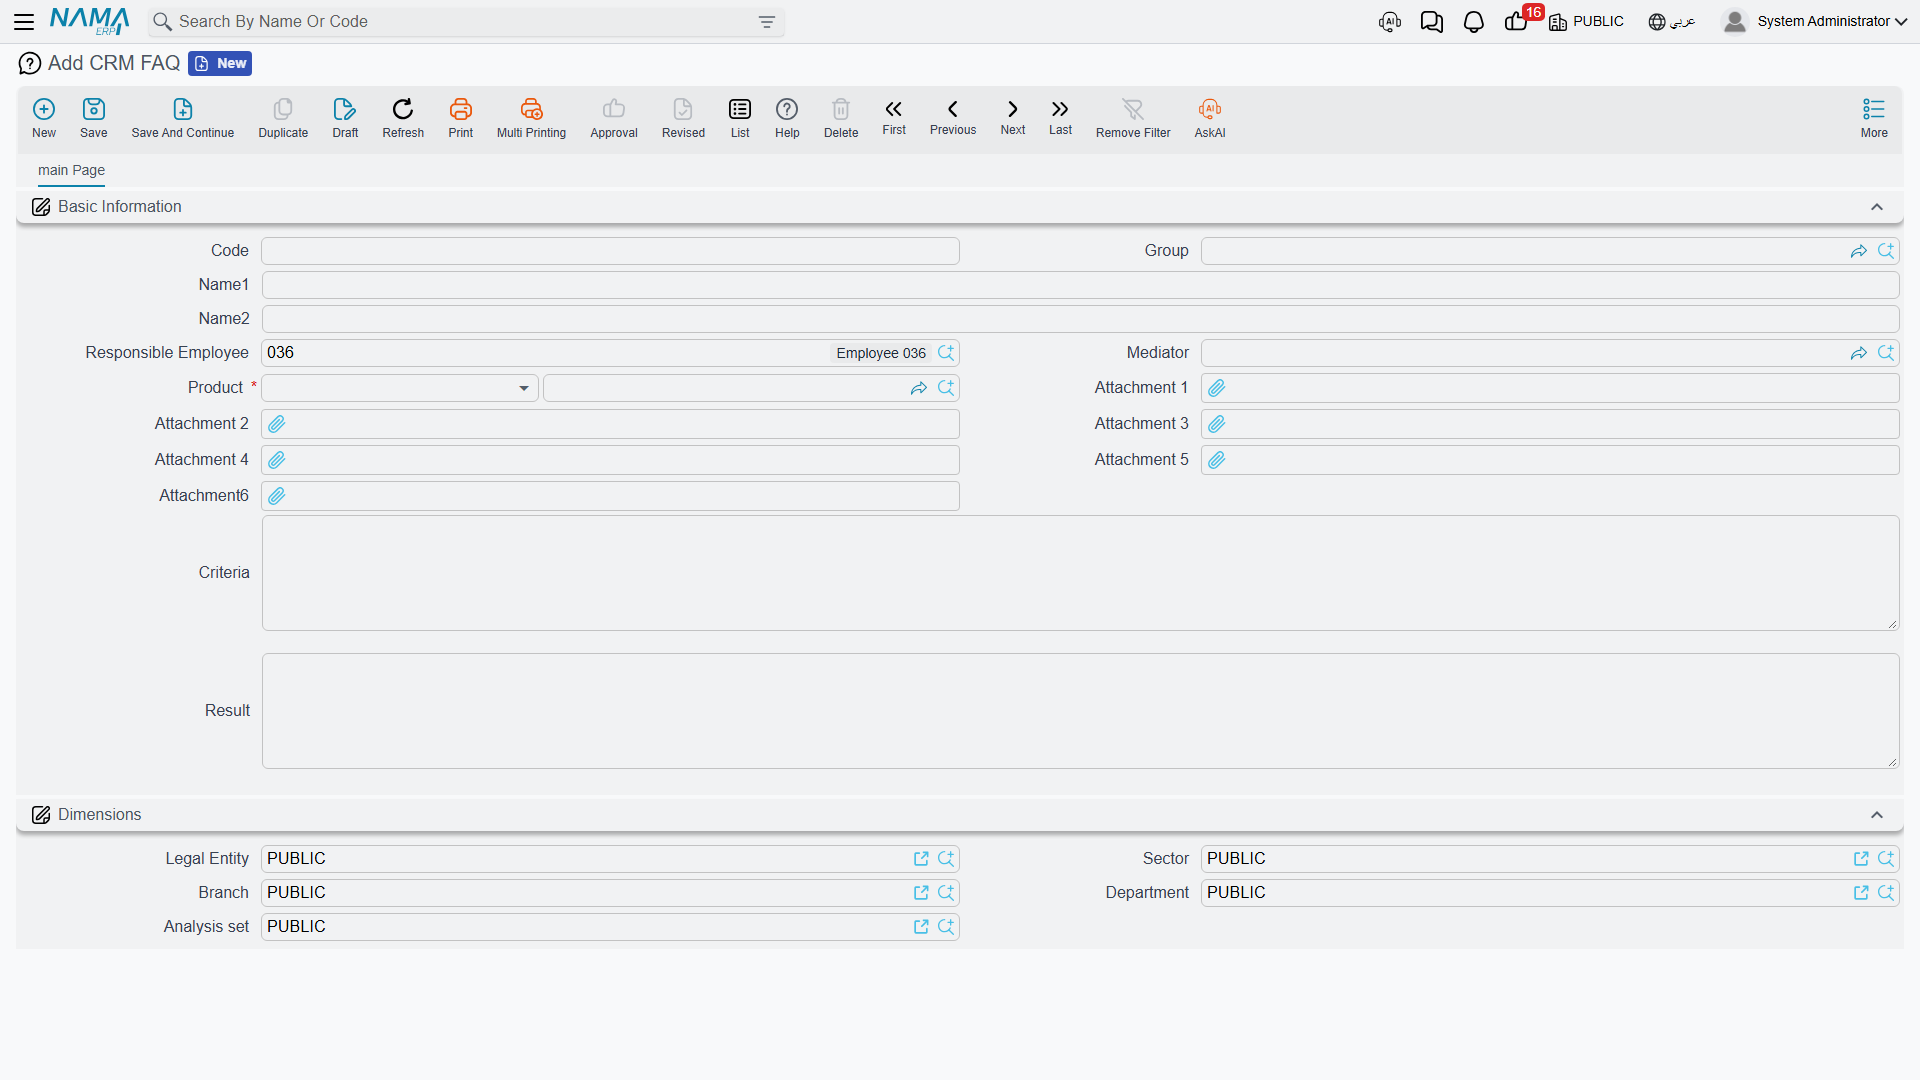
Task: Open Branch lookup search icon
Action: 946,893
